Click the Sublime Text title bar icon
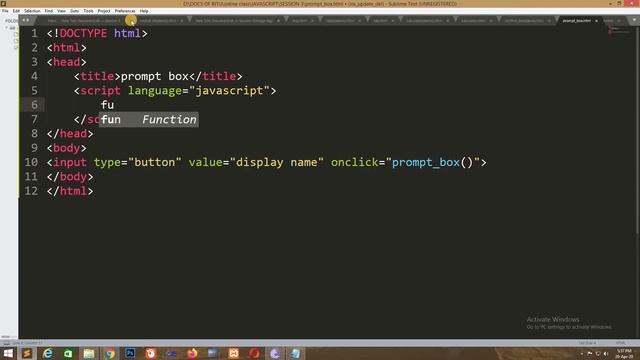The width and height of the screenshot is (640, 360). point(3,3)
